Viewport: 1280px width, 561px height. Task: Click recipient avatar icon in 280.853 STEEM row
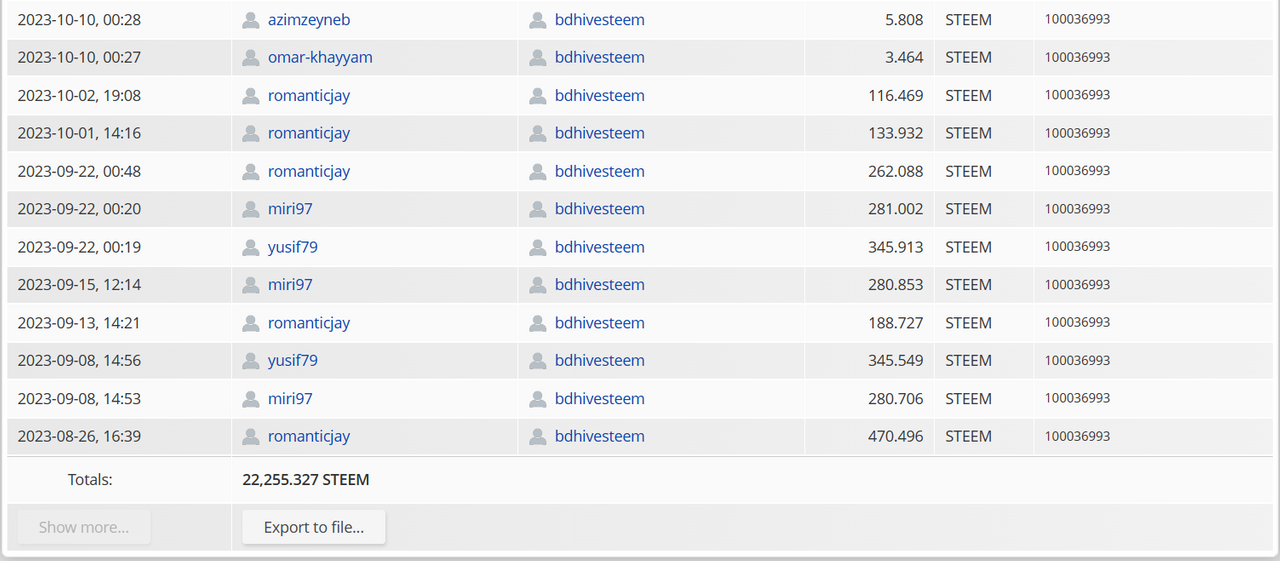coord(538,286)
